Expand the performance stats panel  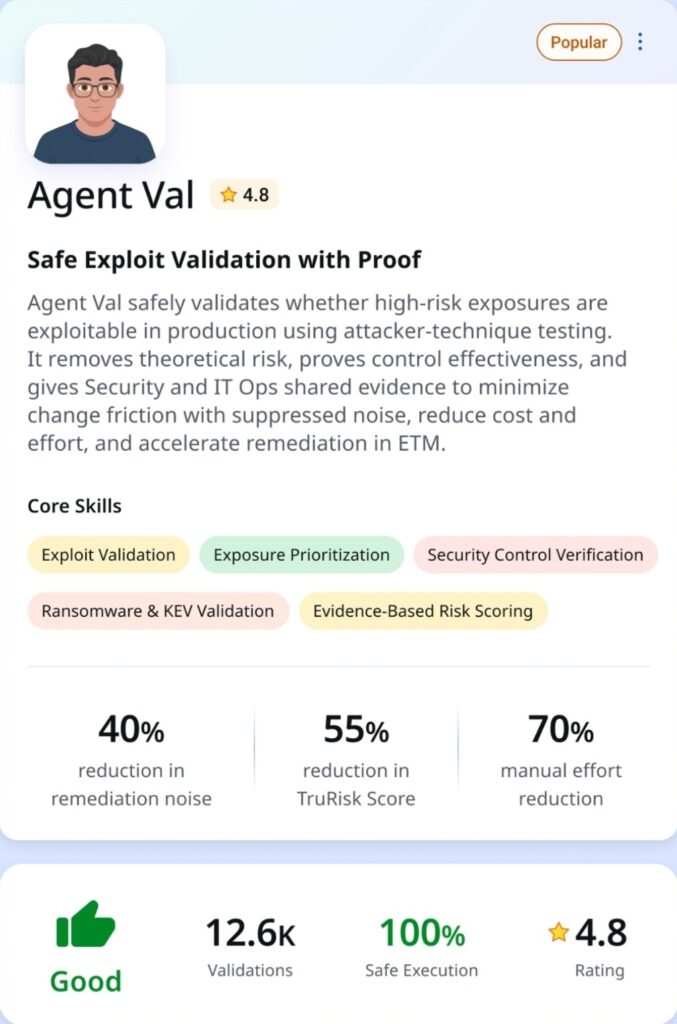point(338,755)
